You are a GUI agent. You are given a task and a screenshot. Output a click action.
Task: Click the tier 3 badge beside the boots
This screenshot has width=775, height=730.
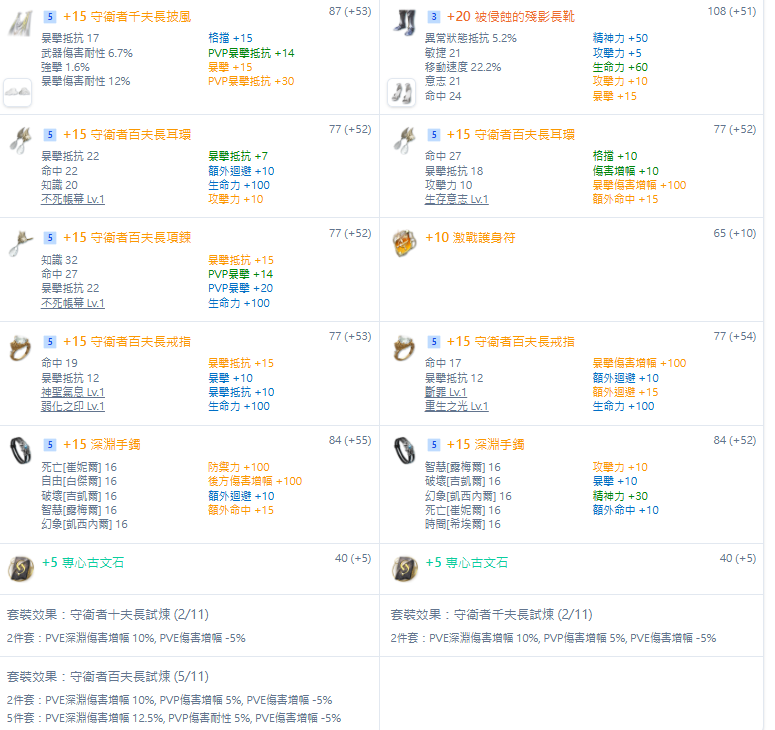point(434,17)
